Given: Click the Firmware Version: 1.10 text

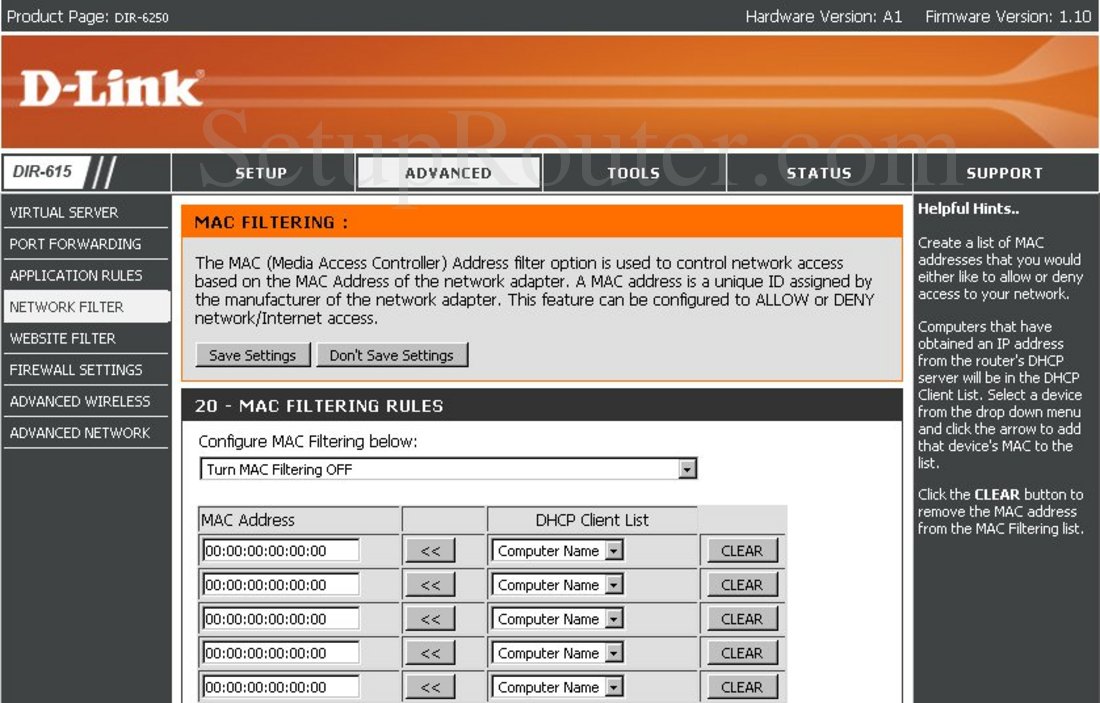Looking at the screenshot, I should tap(1008, 17).
